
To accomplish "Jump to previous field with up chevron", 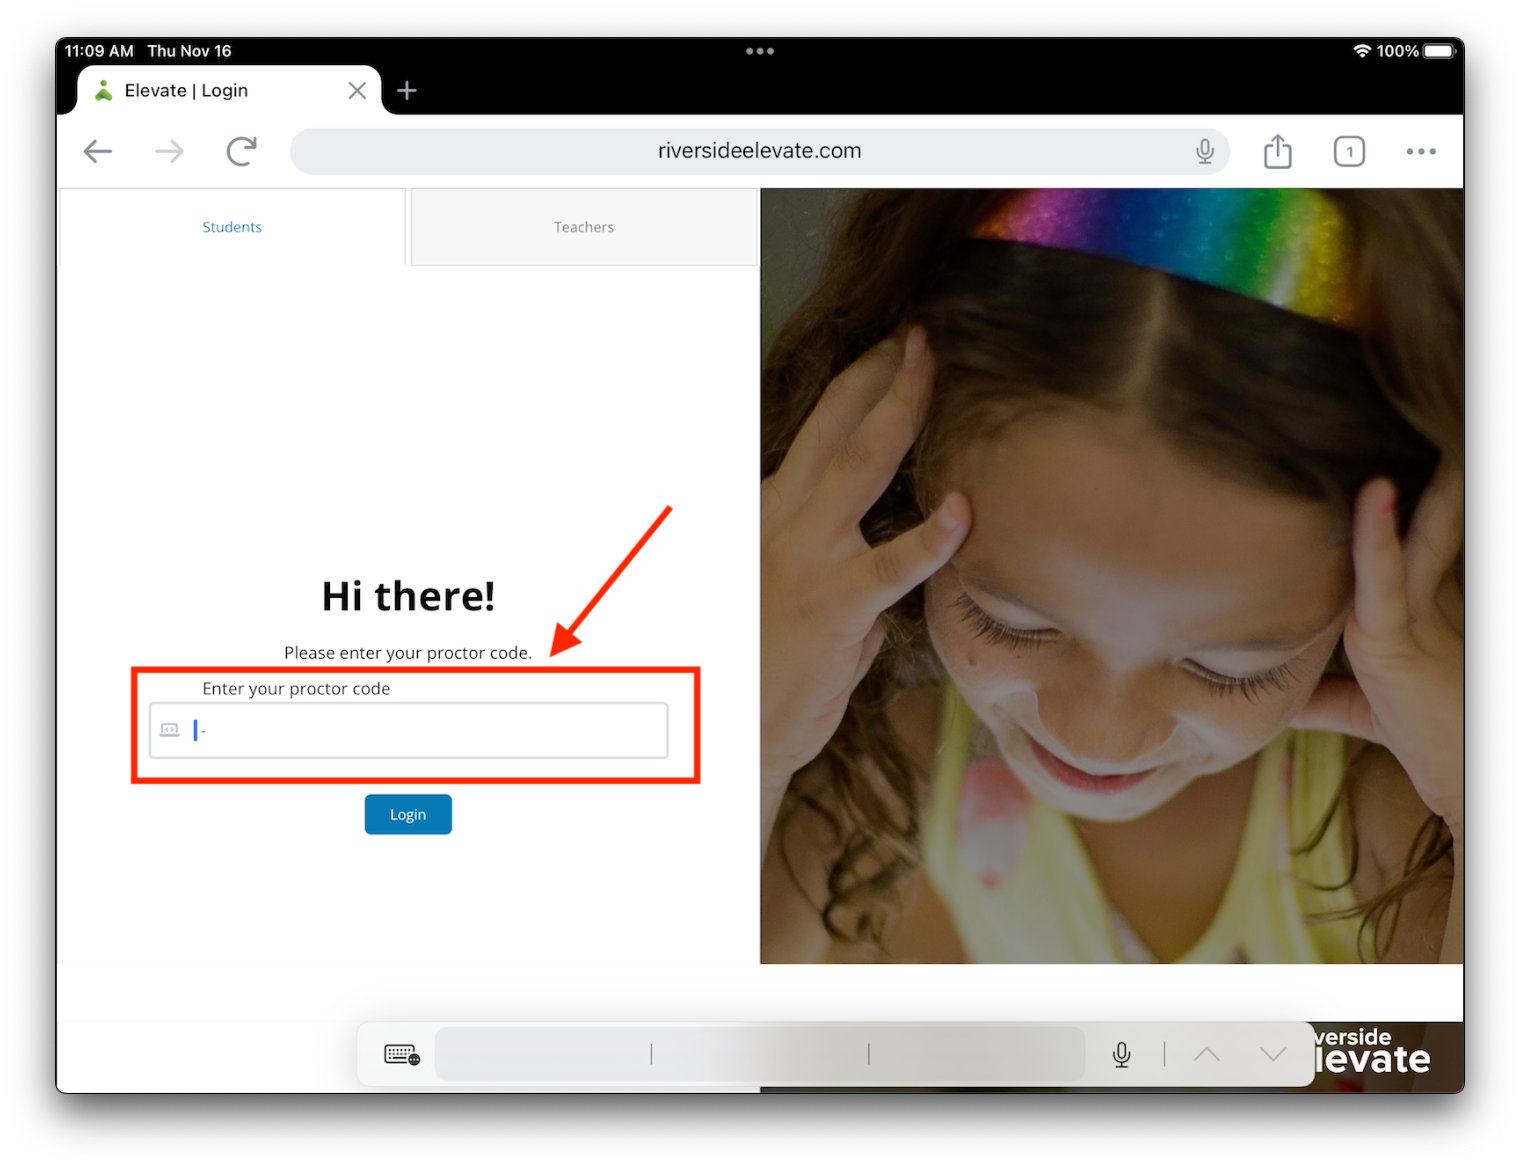I will 1207,1054.
